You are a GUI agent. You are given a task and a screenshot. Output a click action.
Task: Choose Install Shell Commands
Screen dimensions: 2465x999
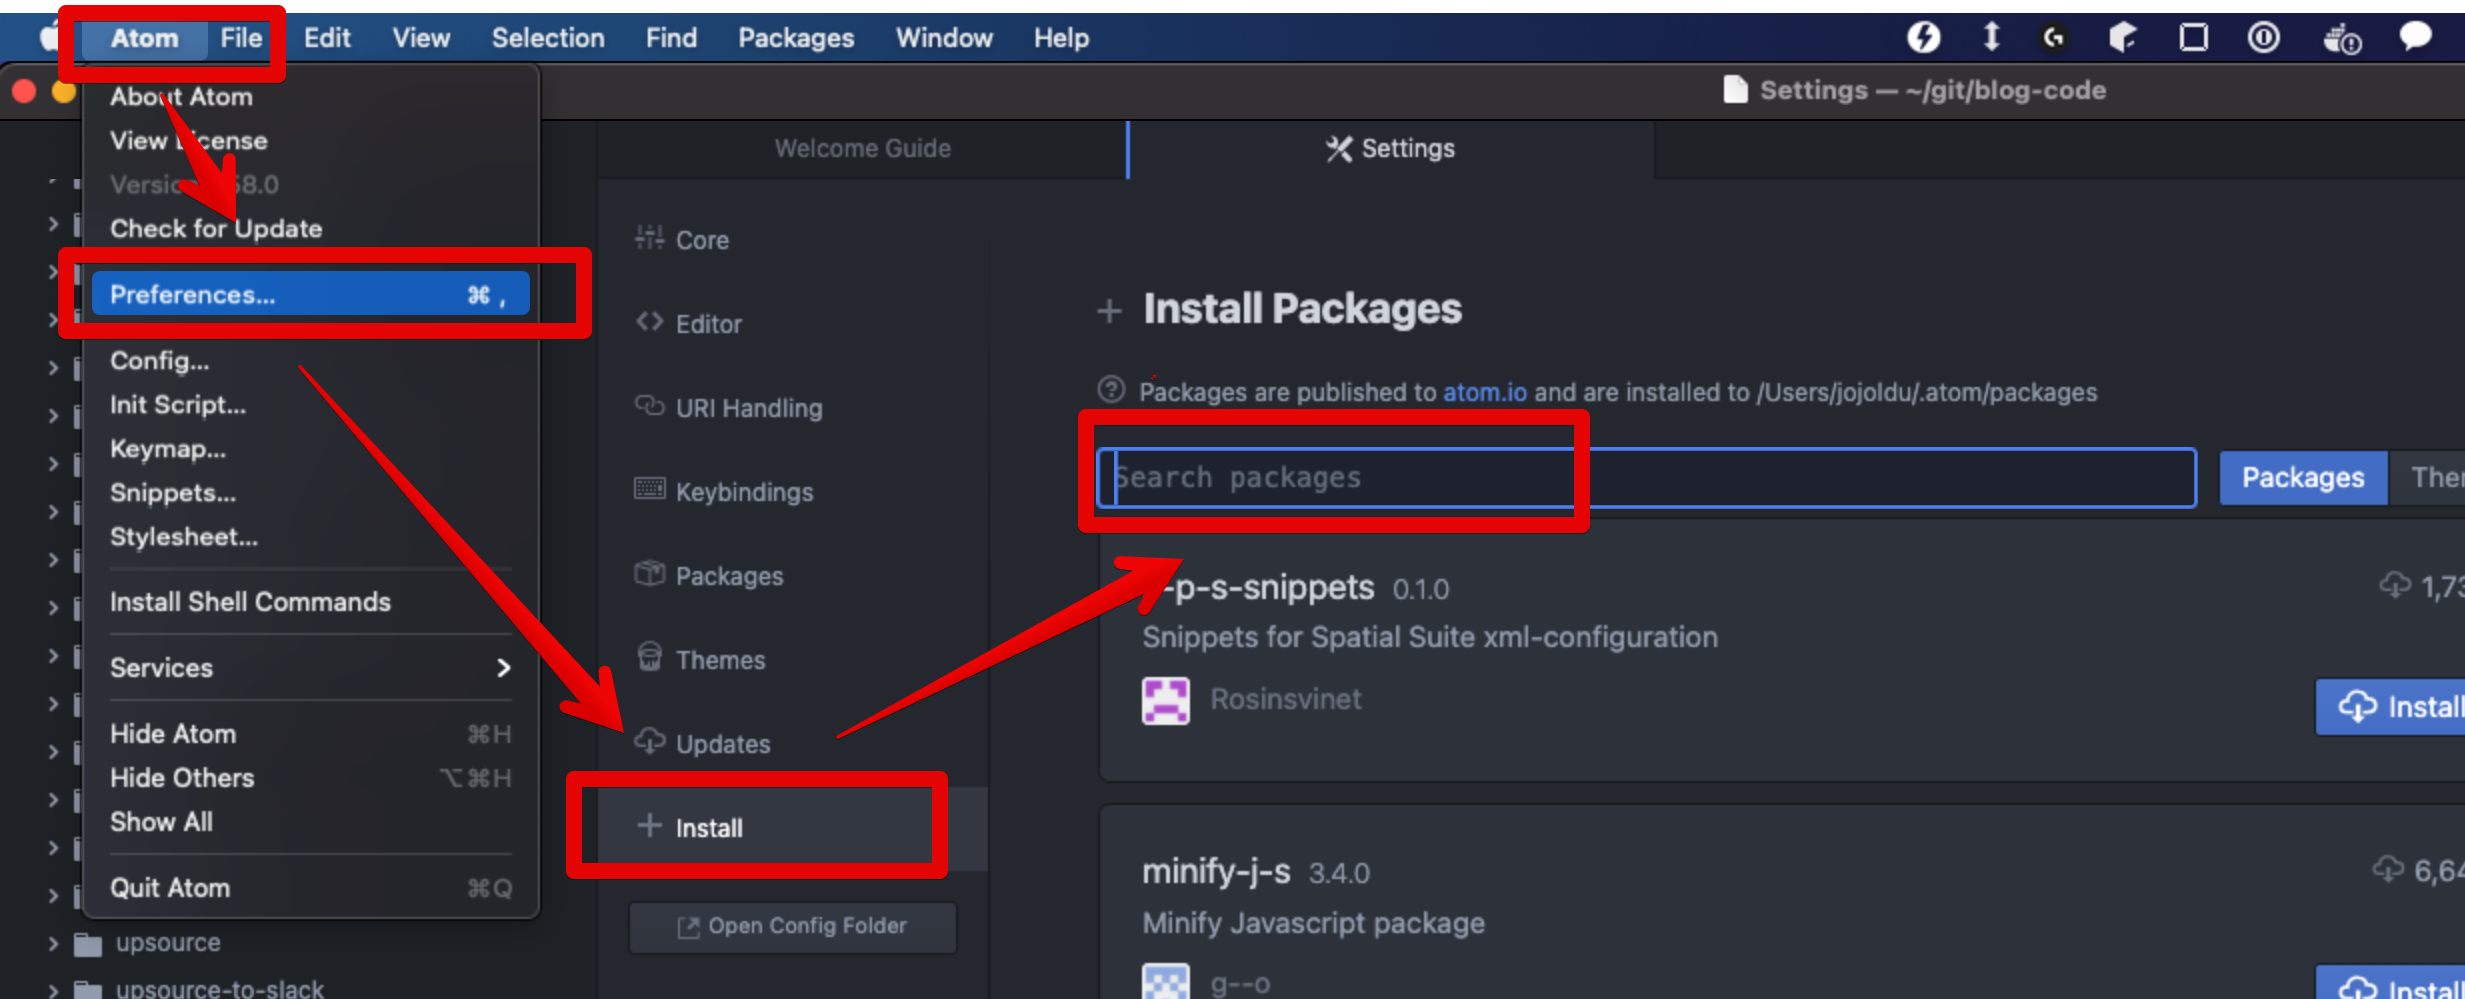(310, 602)
